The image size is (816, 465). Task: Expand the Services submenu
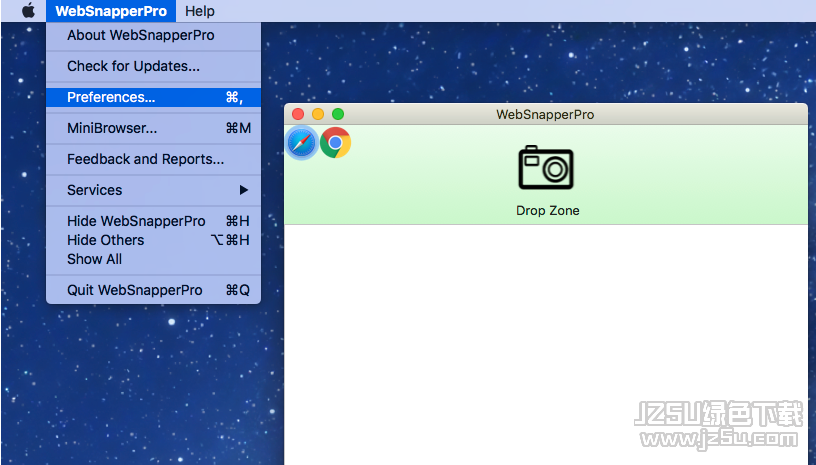(154, 190)
